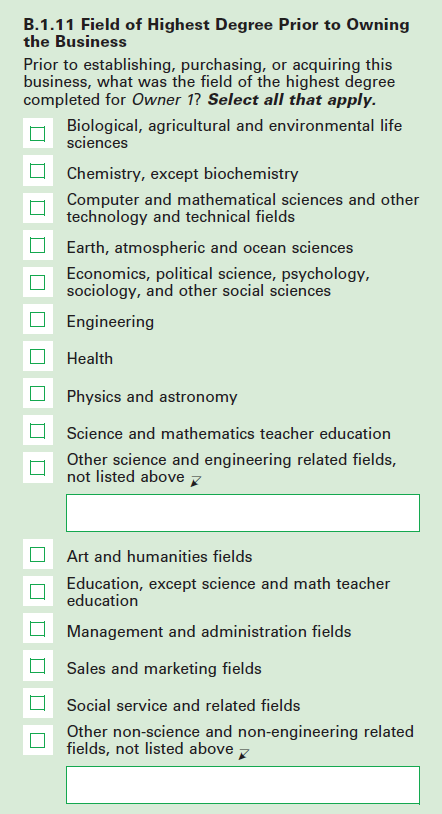442x814 pixels.
Task: Tick the Chemistry, except biochemistry checkbox
Action: 37,171
